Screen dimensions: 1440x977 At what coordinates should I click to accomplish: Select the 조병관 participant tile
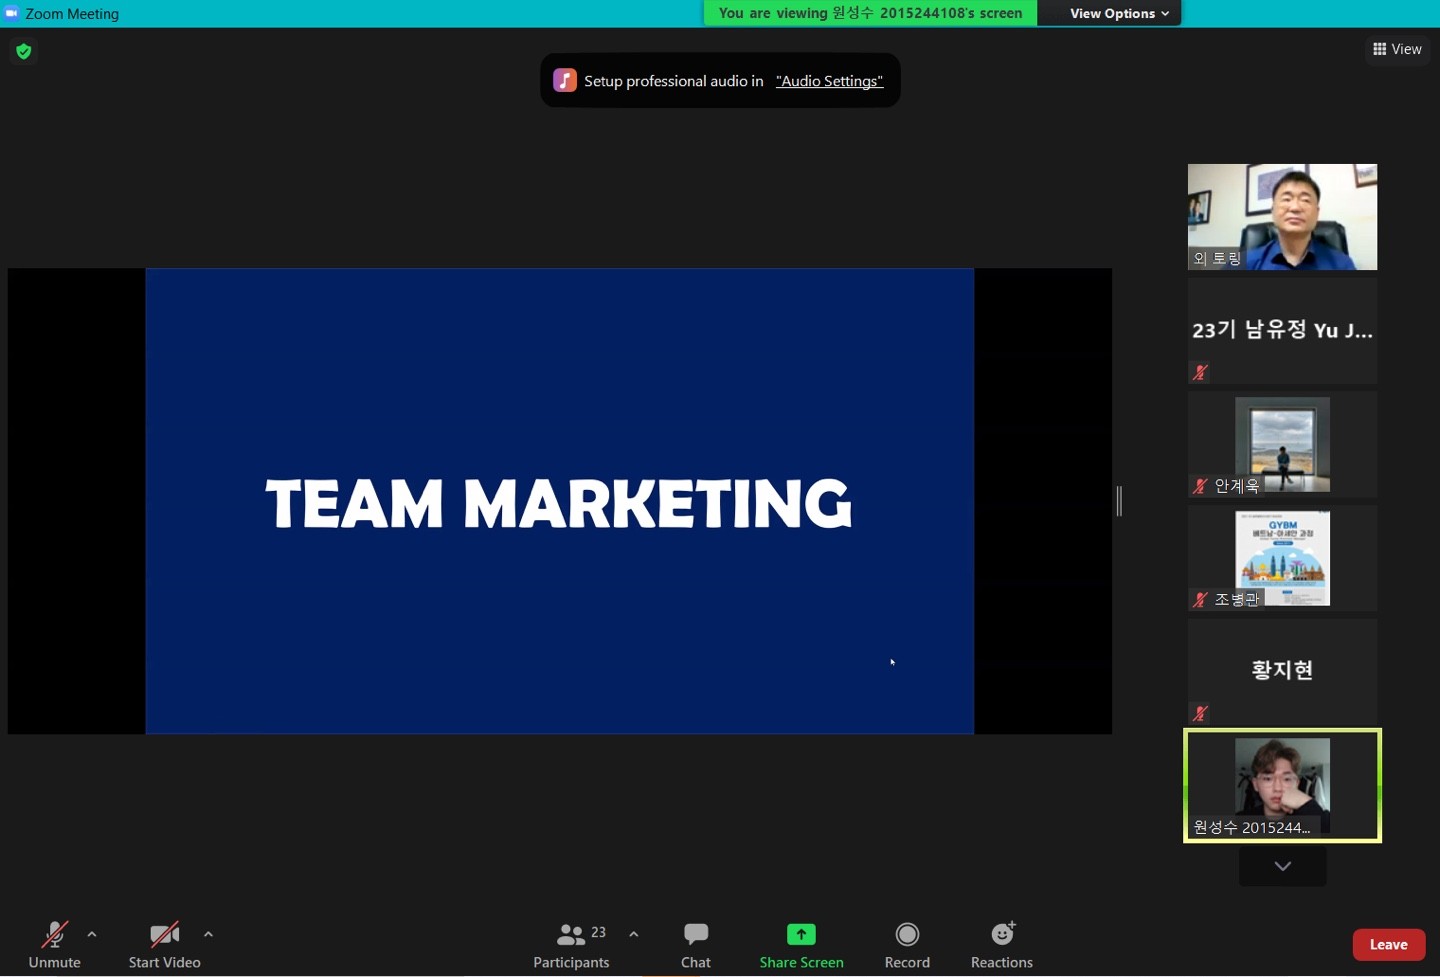pos(1282,558)
